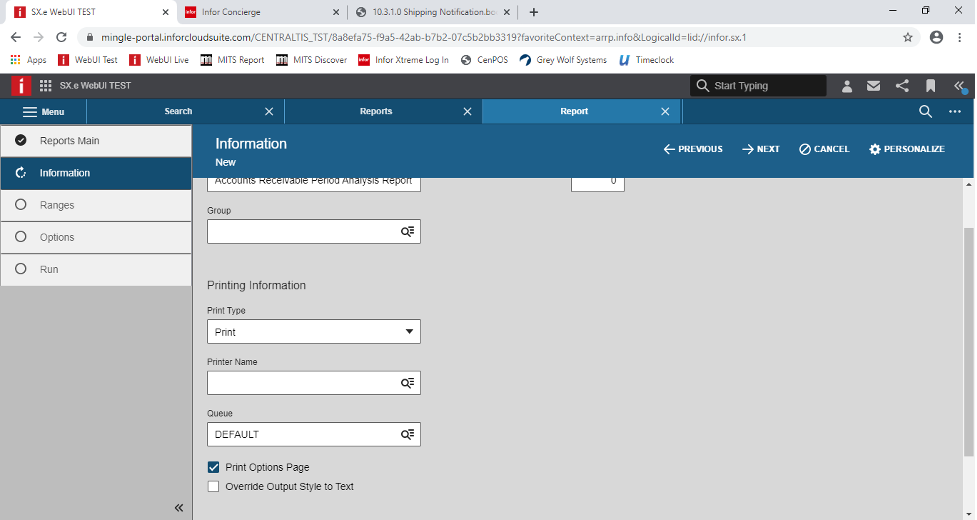
Task: Click the bookmark icon in header
Action: tap(930, 86)
